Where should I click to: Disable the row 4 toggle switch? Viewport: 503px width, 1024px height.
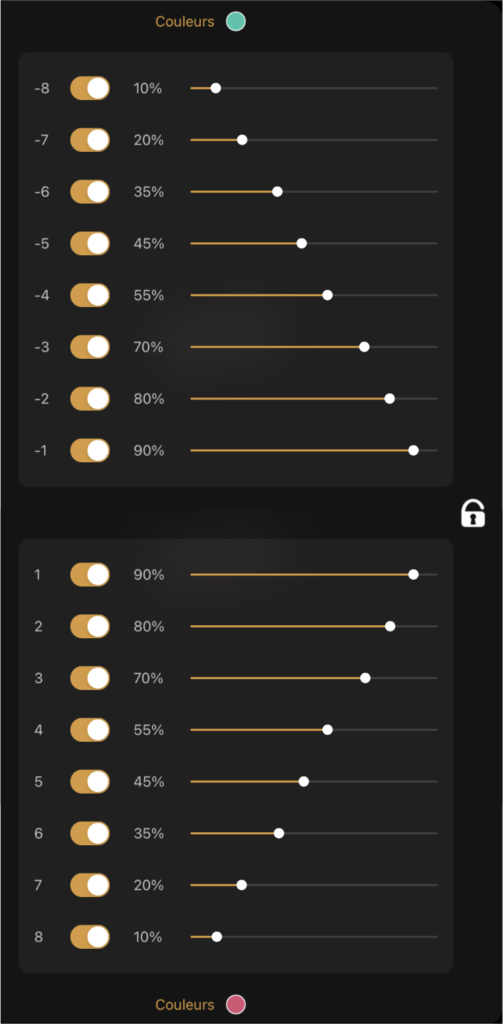(x=90, y=729)
